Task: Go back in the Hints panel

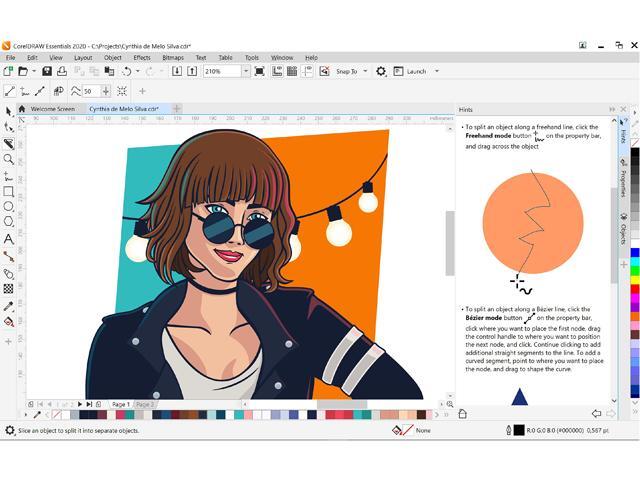Action: coord(596,414)
